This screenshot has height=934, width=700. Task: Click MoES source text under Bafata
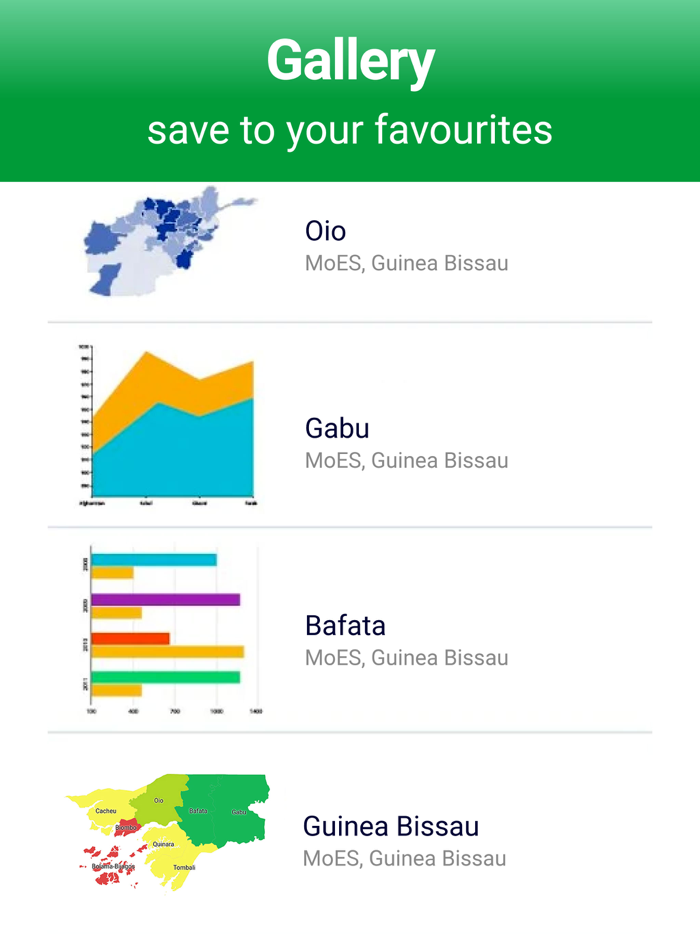[x=407, y=657]
